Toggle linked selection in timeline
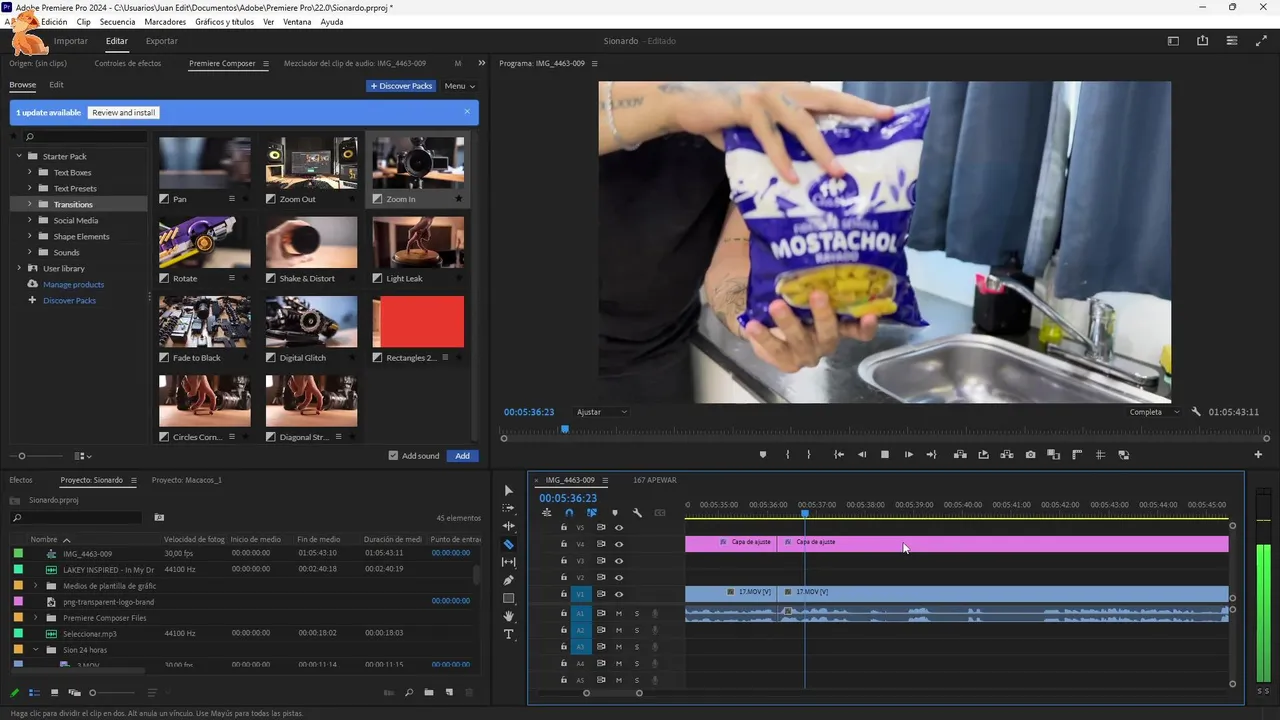Image resolution: width=1280 pixels, height=720 pixels. pos(592,513)
